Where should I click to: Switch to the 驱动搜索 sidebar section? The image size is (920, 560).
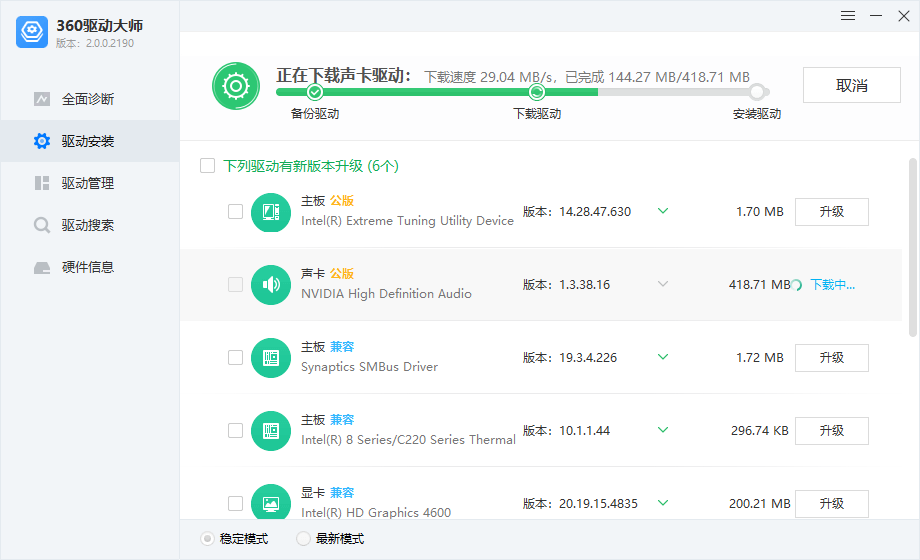(90, 225)
